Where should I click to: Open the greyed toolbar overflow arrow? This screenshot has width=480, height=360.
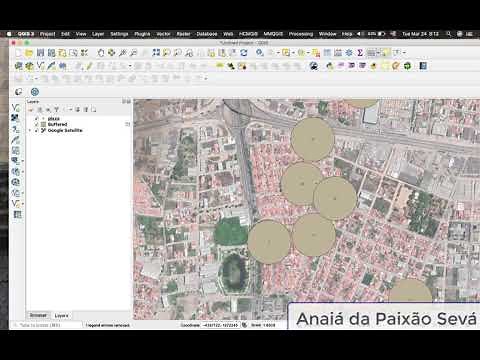[x=206, y=79]
